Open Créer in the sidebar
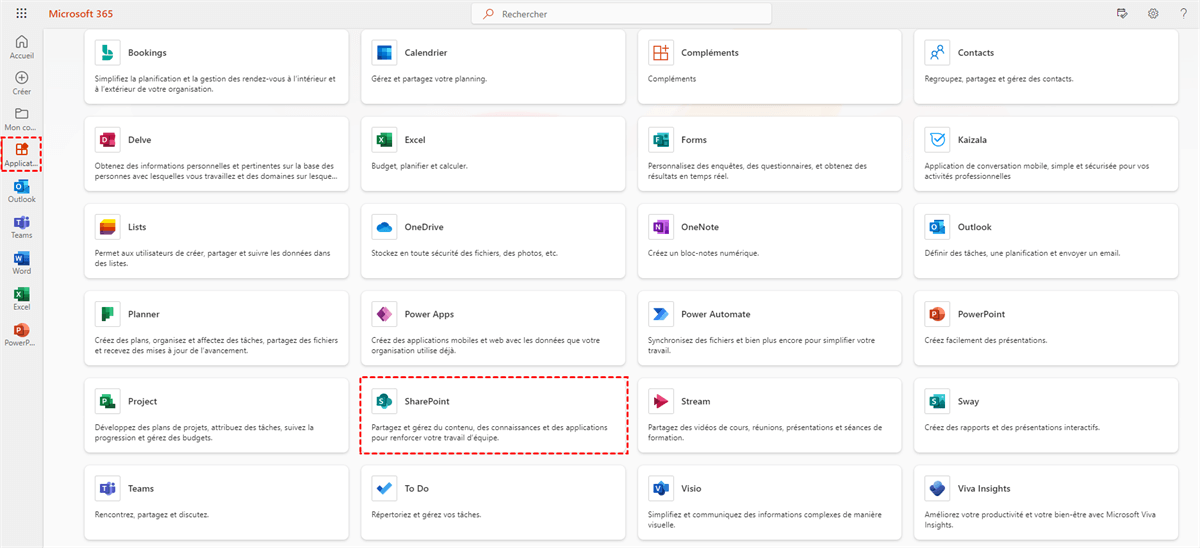Viewport: 1200px width, 548px height. (22, 83)
